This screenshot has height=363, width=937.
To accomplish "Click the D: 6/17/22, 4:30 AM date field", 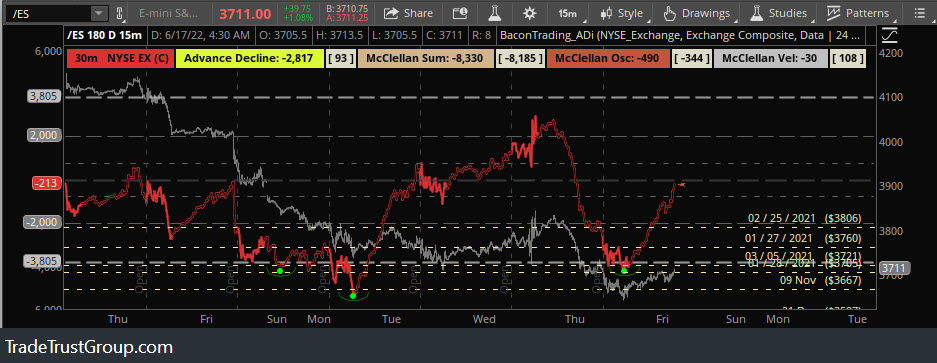I will point(201,35).
